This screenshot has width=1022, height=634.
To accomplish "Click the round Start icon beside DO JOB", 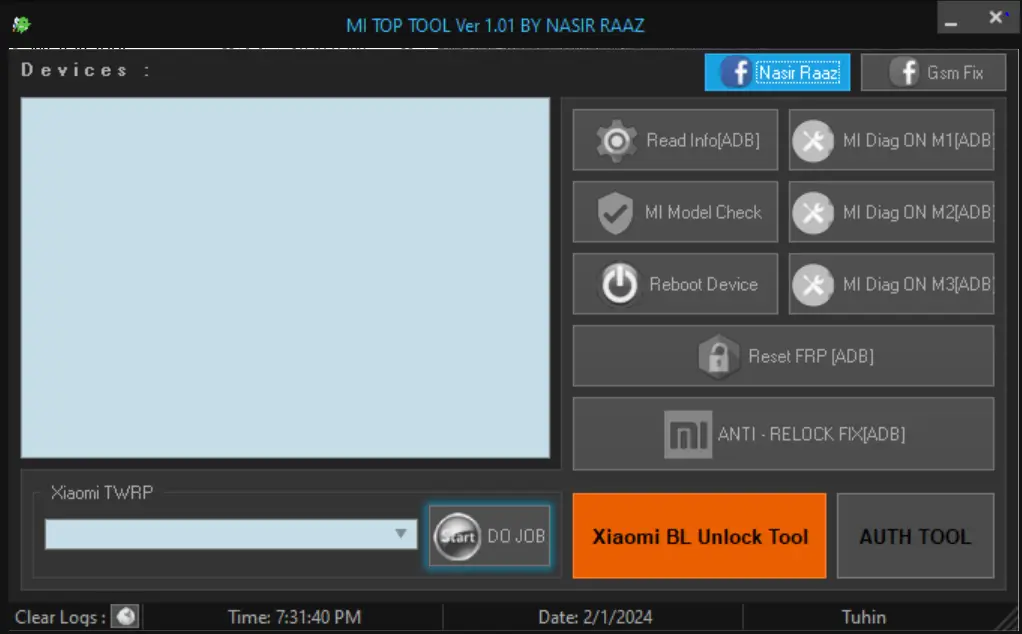I will tap(457, 537).
